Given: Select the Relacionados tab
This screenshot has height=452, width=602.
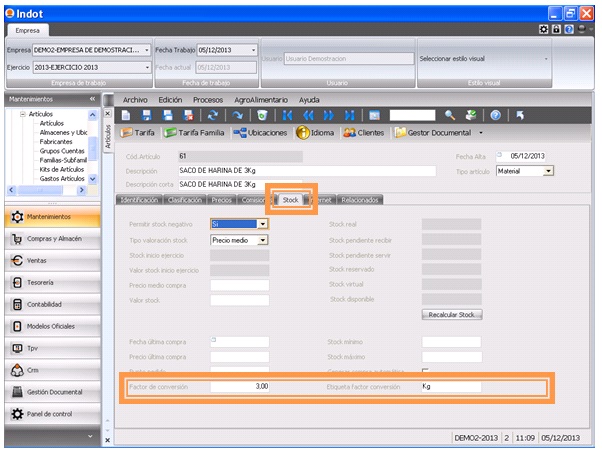Looking at the screenshot, I should [360, 200].
